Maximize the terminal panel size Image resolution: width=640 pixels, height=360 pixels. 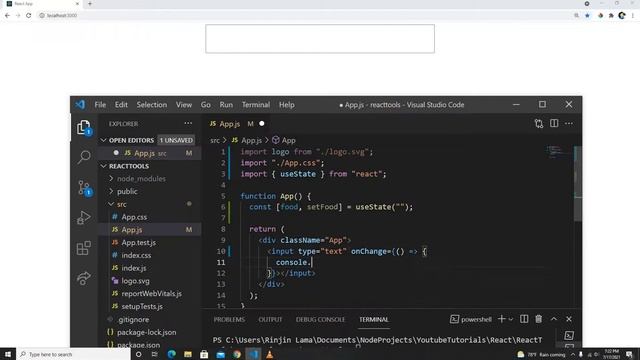click(554, 319)
